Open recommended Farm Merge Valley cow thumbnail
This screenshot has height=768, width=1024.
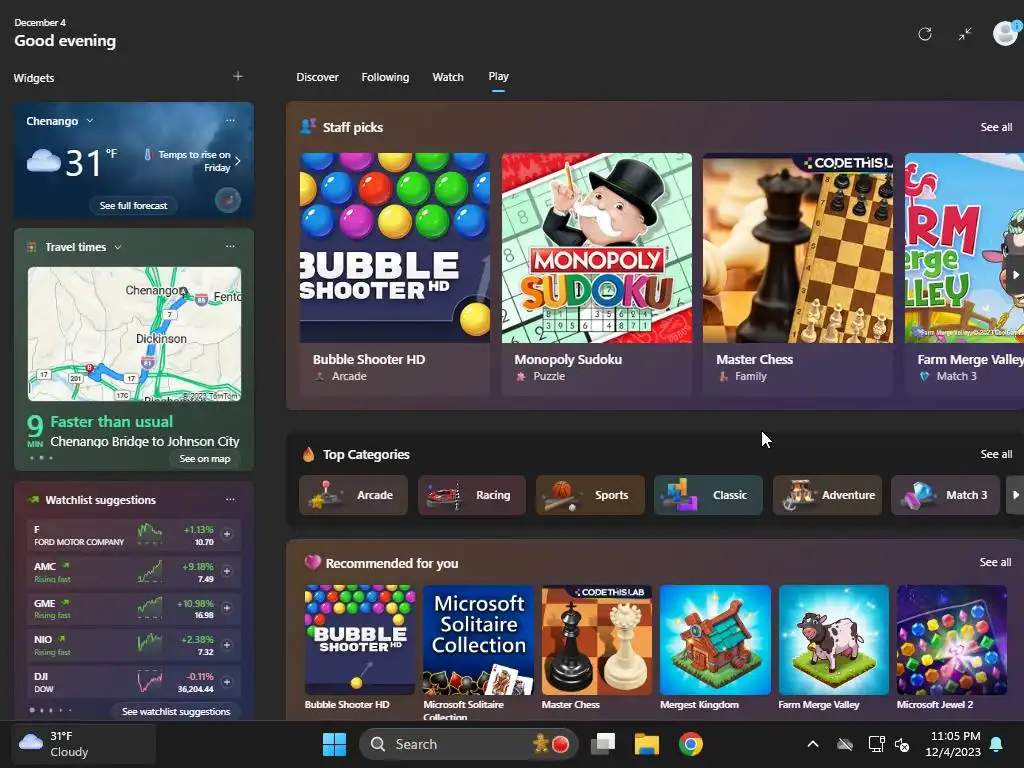[833, 640]
